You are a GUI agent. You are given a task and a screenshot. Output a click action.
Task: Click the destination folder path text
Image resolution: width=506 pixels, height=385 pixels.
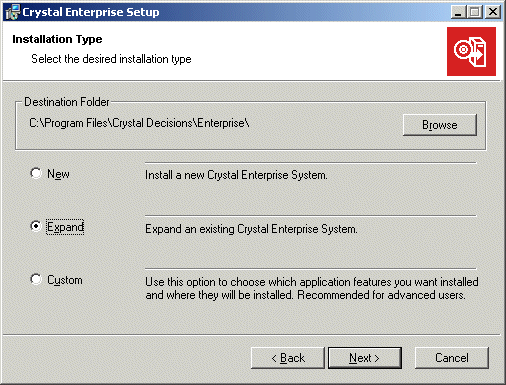tap(139, 123)
